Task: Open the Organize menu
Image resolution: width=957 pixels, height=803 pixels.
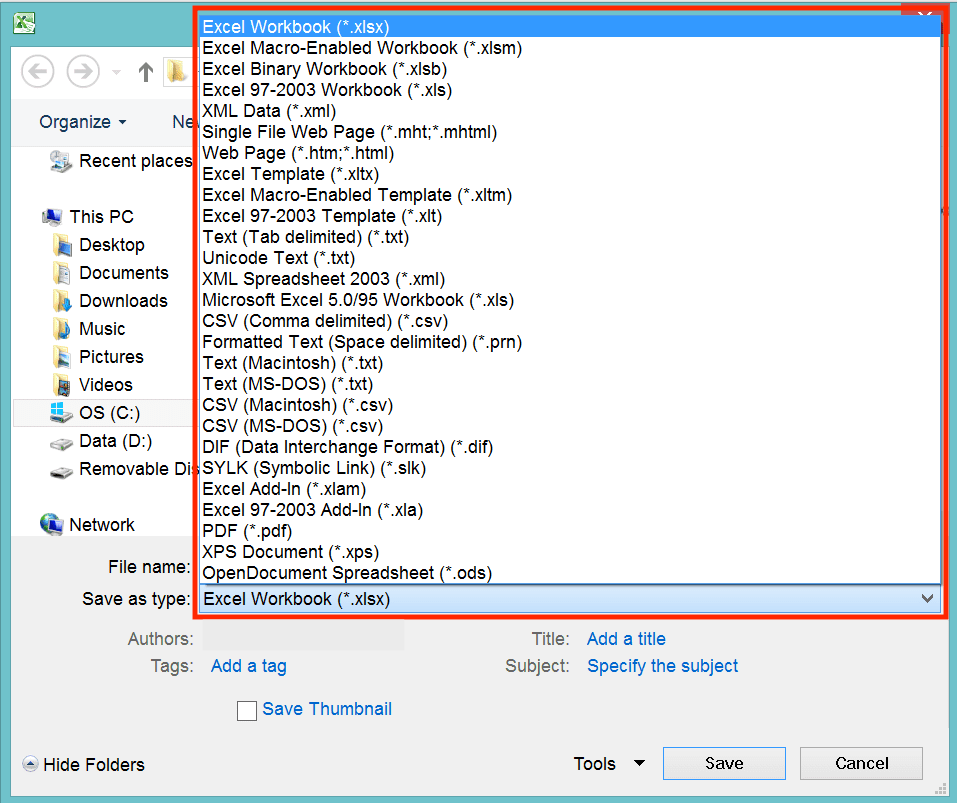Action: [82, 122]
